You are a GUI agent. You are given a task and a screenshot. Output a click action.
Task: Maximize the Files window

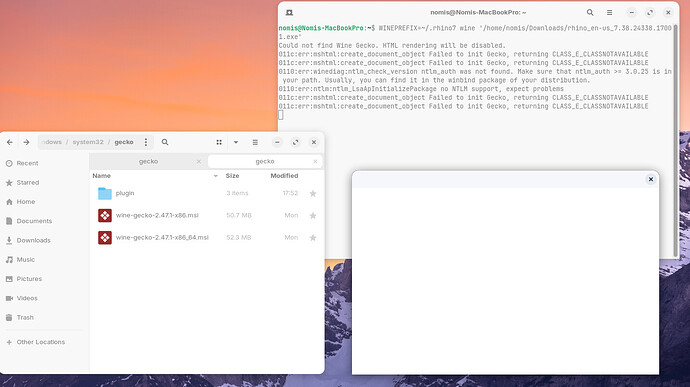pos(295,142)
